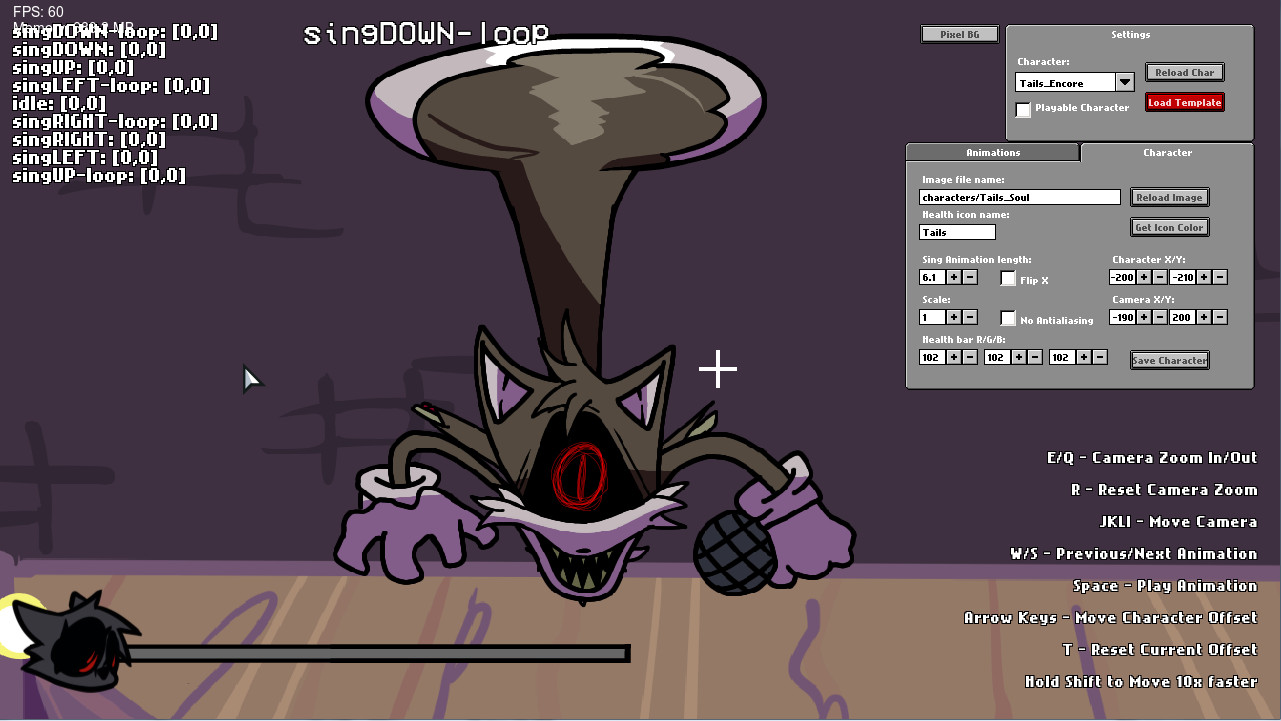This screenshot has height=721, width=1281.
Task: Enable the Playable Character checkbox
Action: pyautogui.click(x=1023, y=110)
